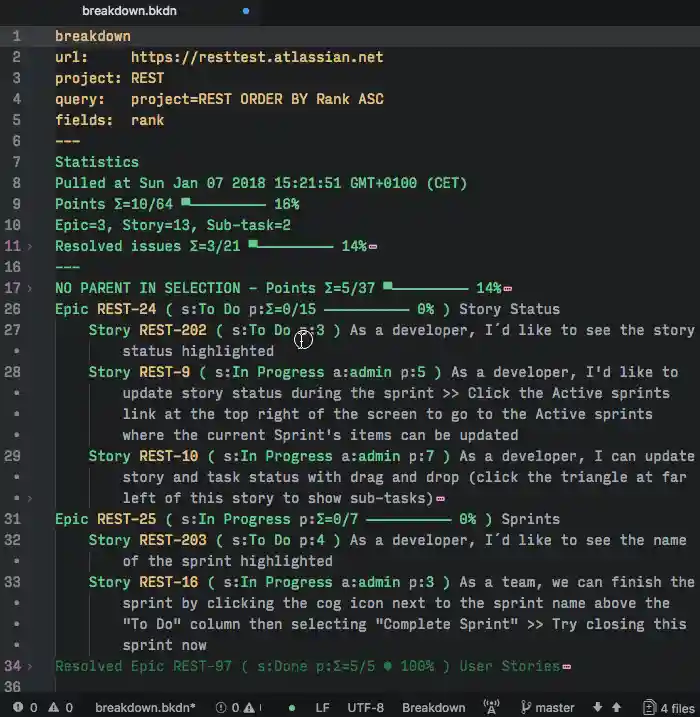Click the url https://resttest.atlassian.net
This screenshot has width=700, height=717.
[257, 57]
